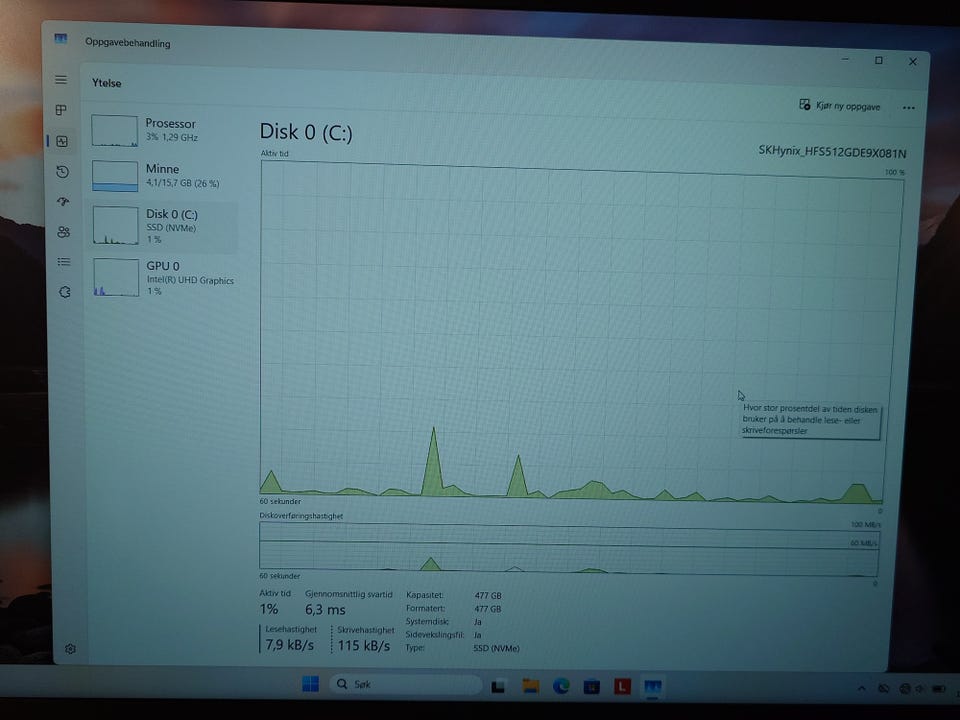Image resolution: width=960 pixels, height=720 pixels.
Task: Click the volume icon in system tray
Action: click(x=920, y=689)
